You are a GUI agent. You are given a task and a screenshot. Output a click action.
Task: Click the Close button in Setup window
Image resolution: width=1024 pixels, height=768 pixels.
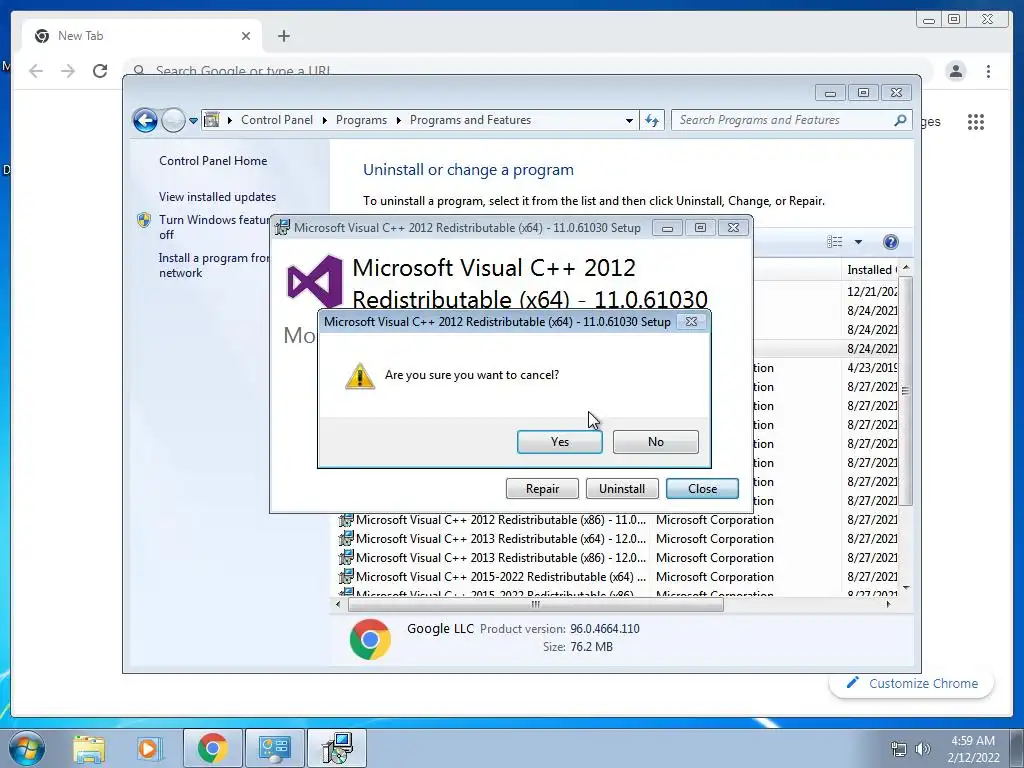702,488
